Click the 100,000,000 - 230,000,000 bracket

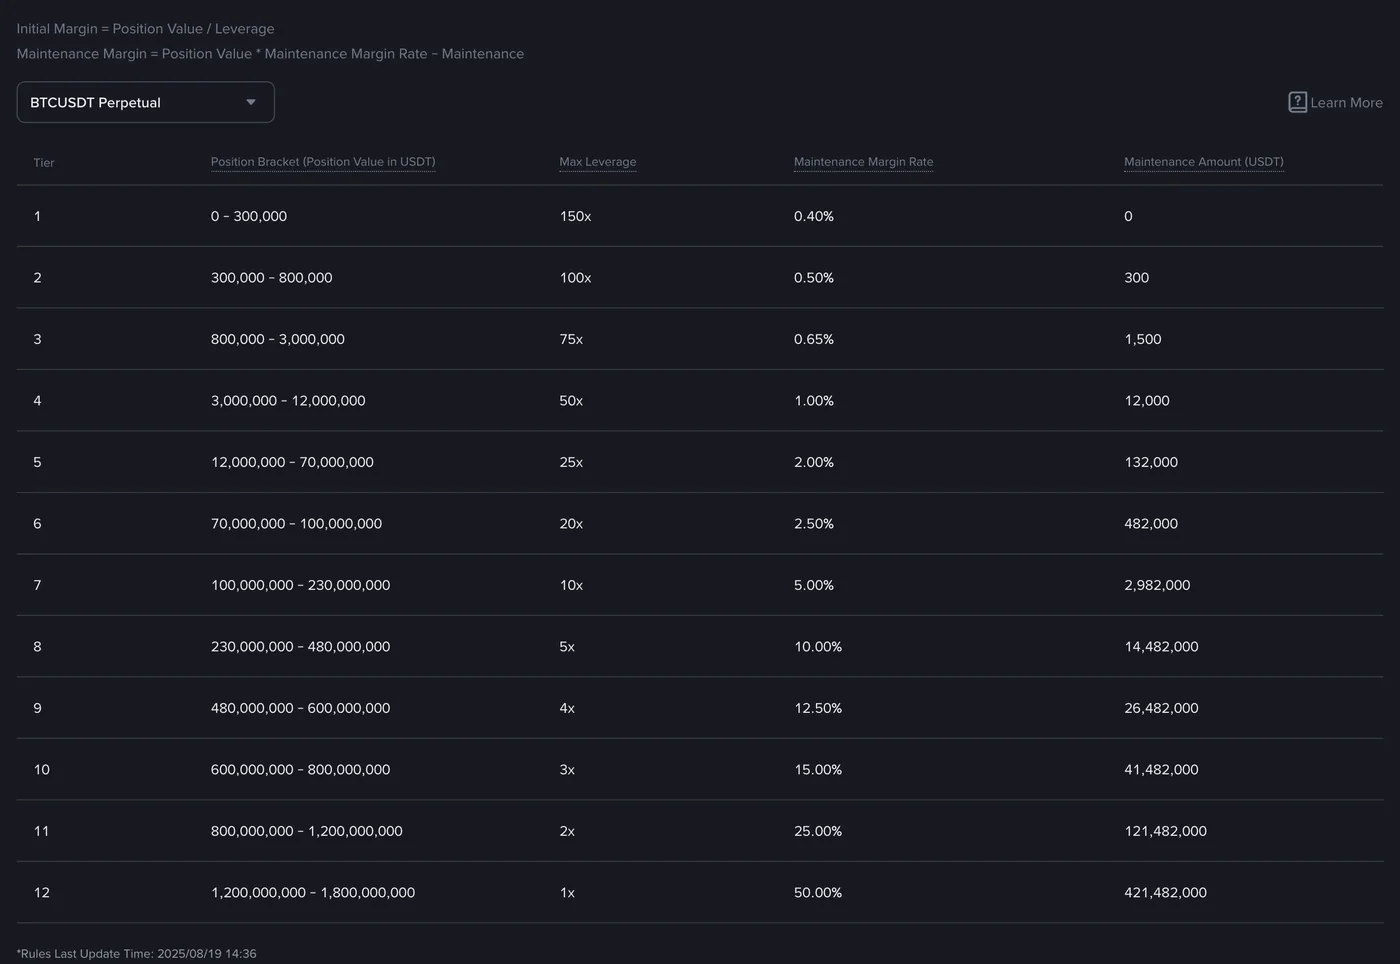[x=300, y=585]
